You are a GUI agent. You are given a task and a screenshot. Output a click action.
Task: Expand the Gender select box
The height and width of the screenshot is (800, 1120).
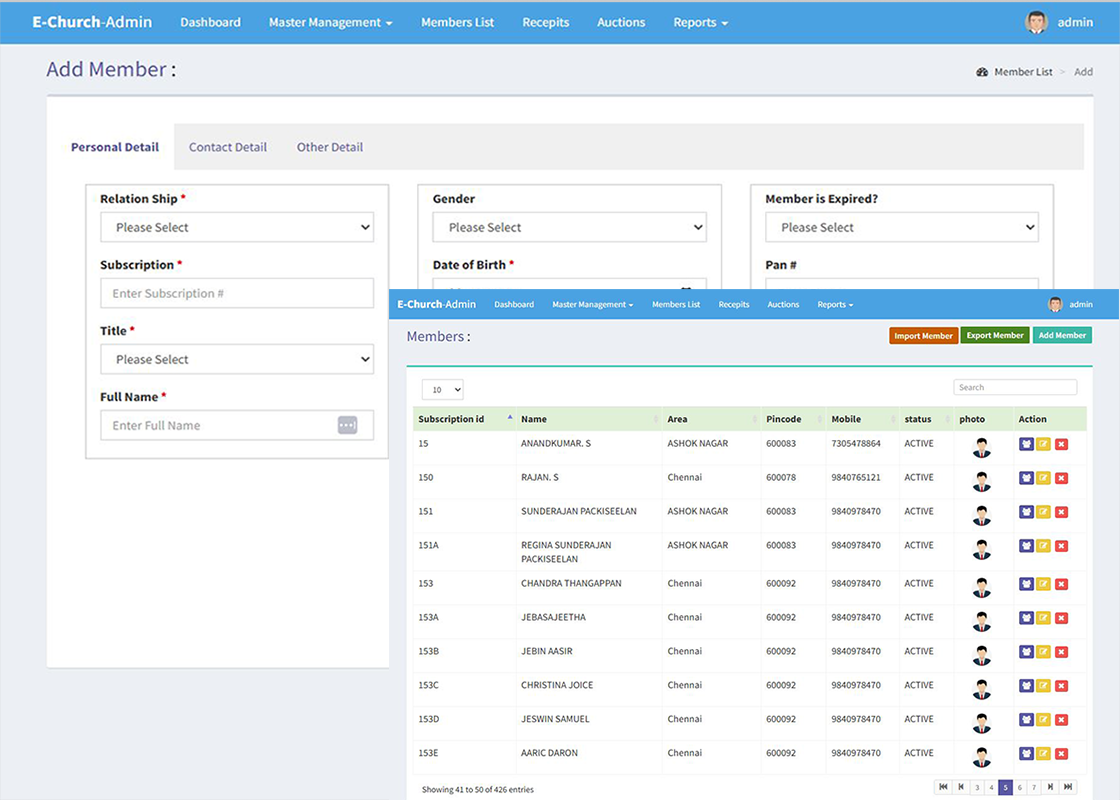(x=569, y=227)
